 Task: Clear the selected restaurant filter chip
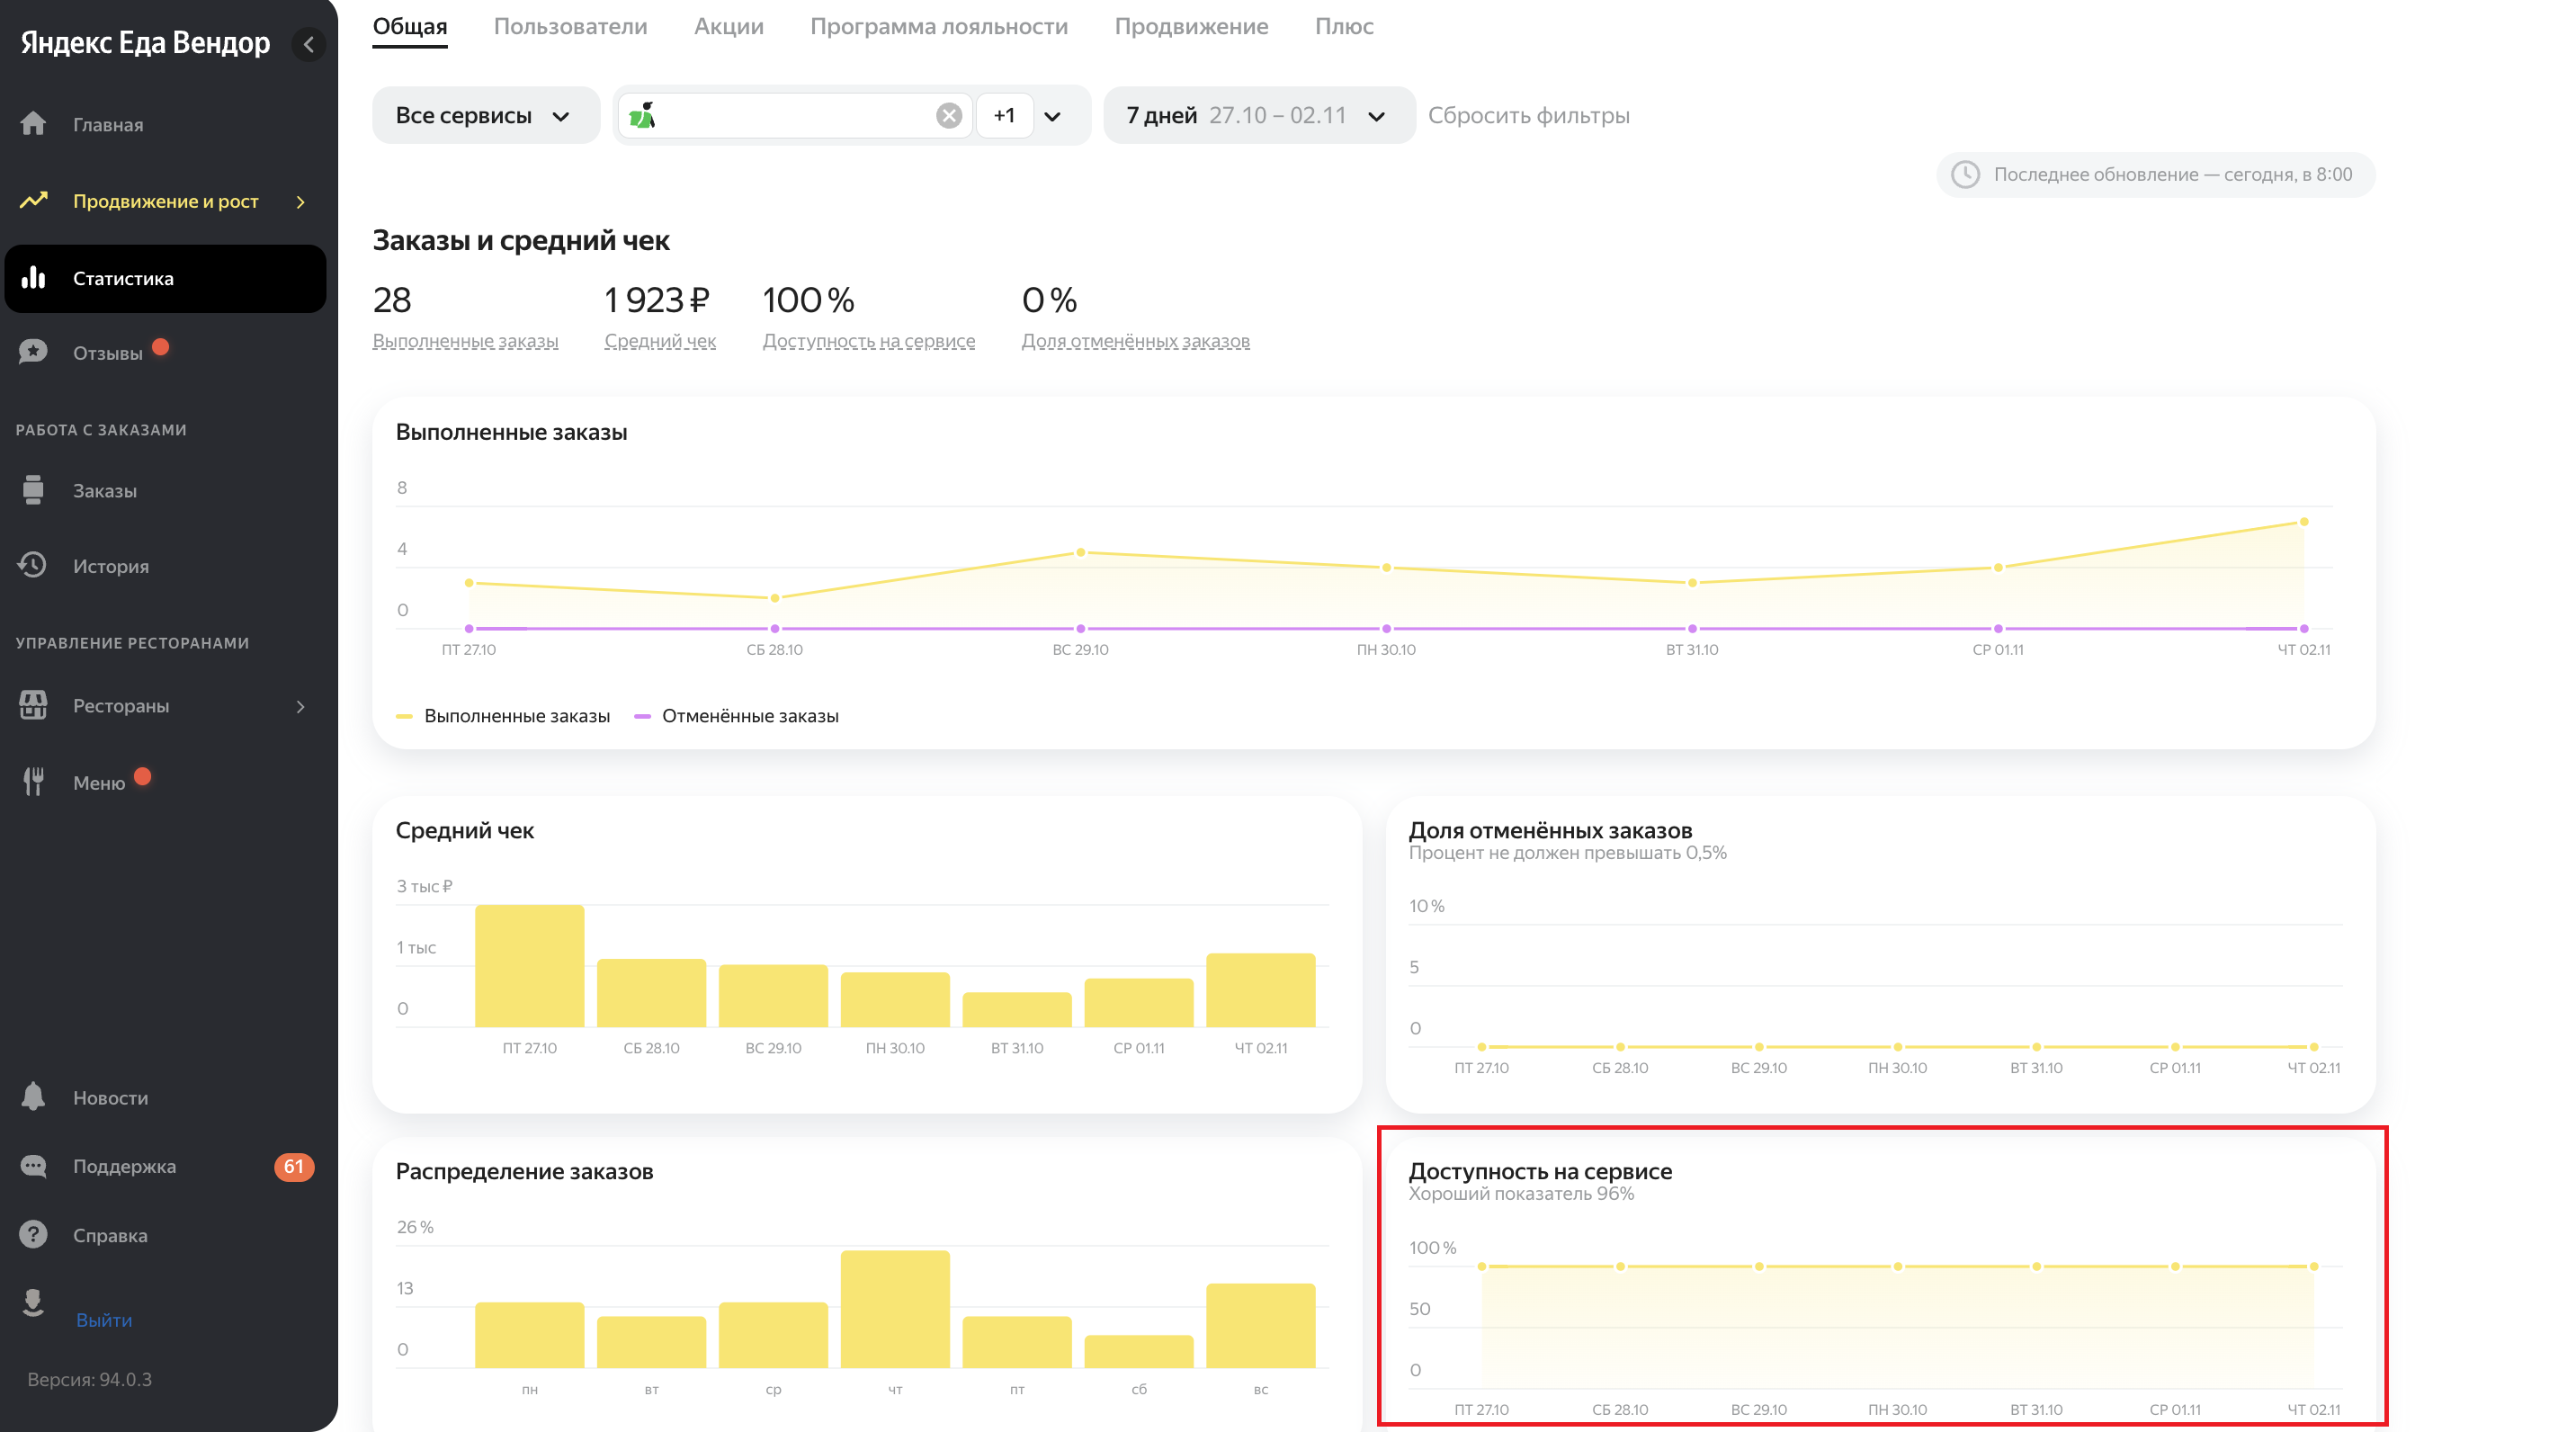click(x=948, y=116)
